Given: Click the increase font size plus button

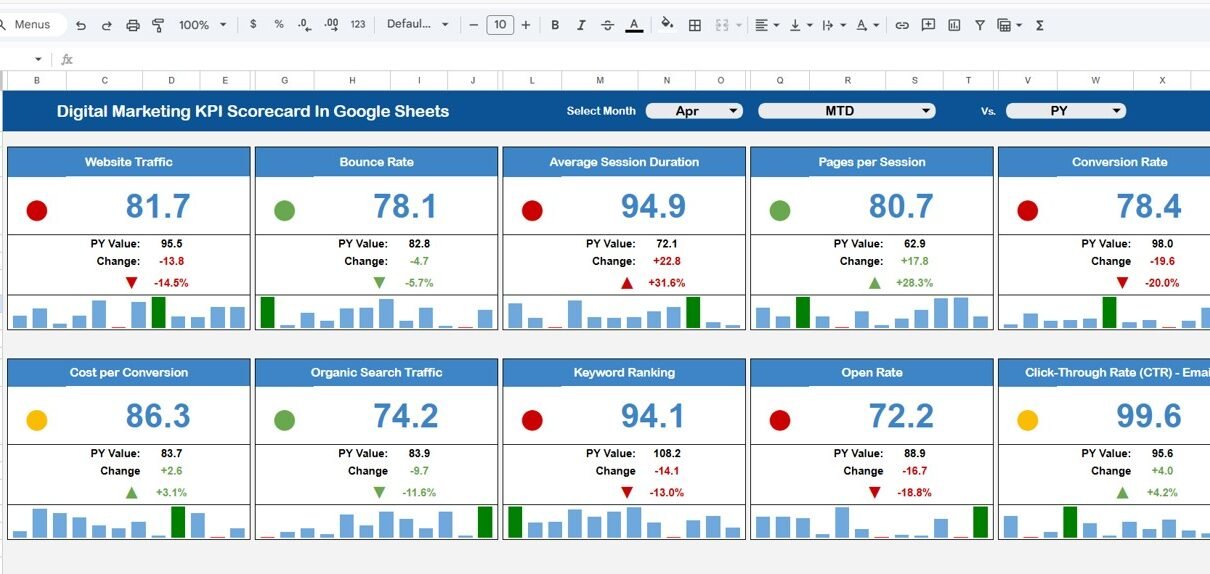Looking at the screenshot, I should coord(526,25).
